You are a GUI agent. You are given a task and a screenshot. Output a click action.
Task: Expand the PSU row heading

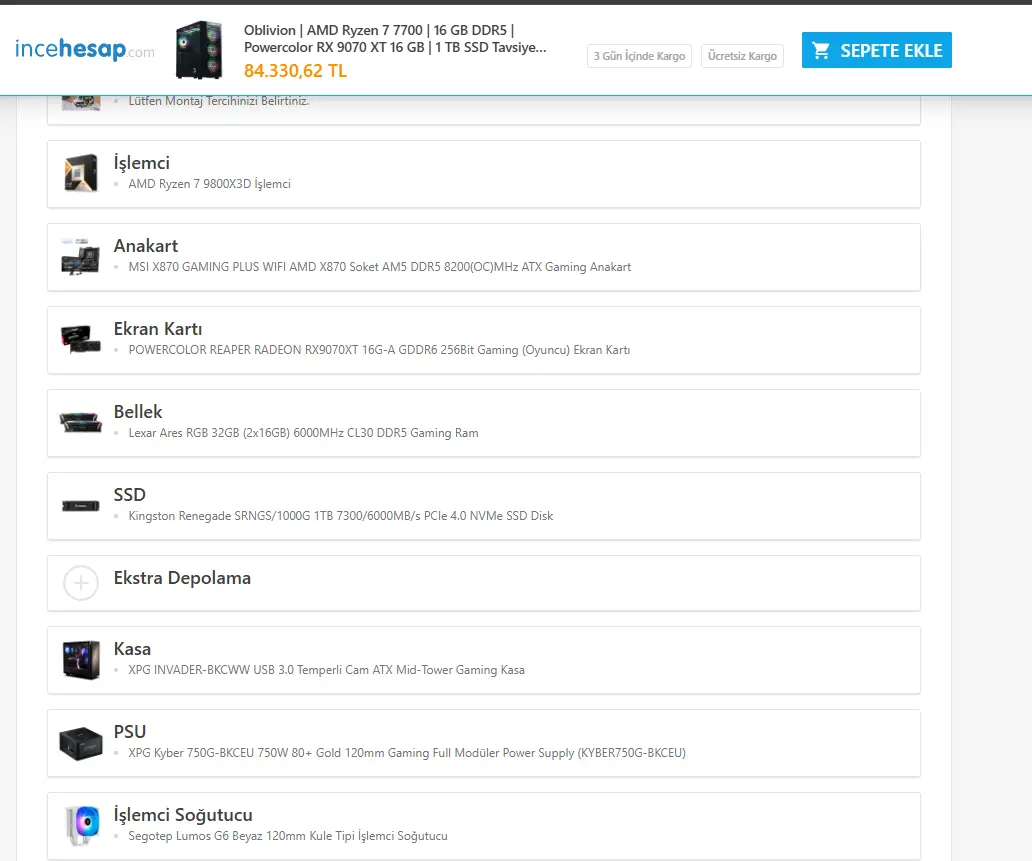click(x=129, y=731)
